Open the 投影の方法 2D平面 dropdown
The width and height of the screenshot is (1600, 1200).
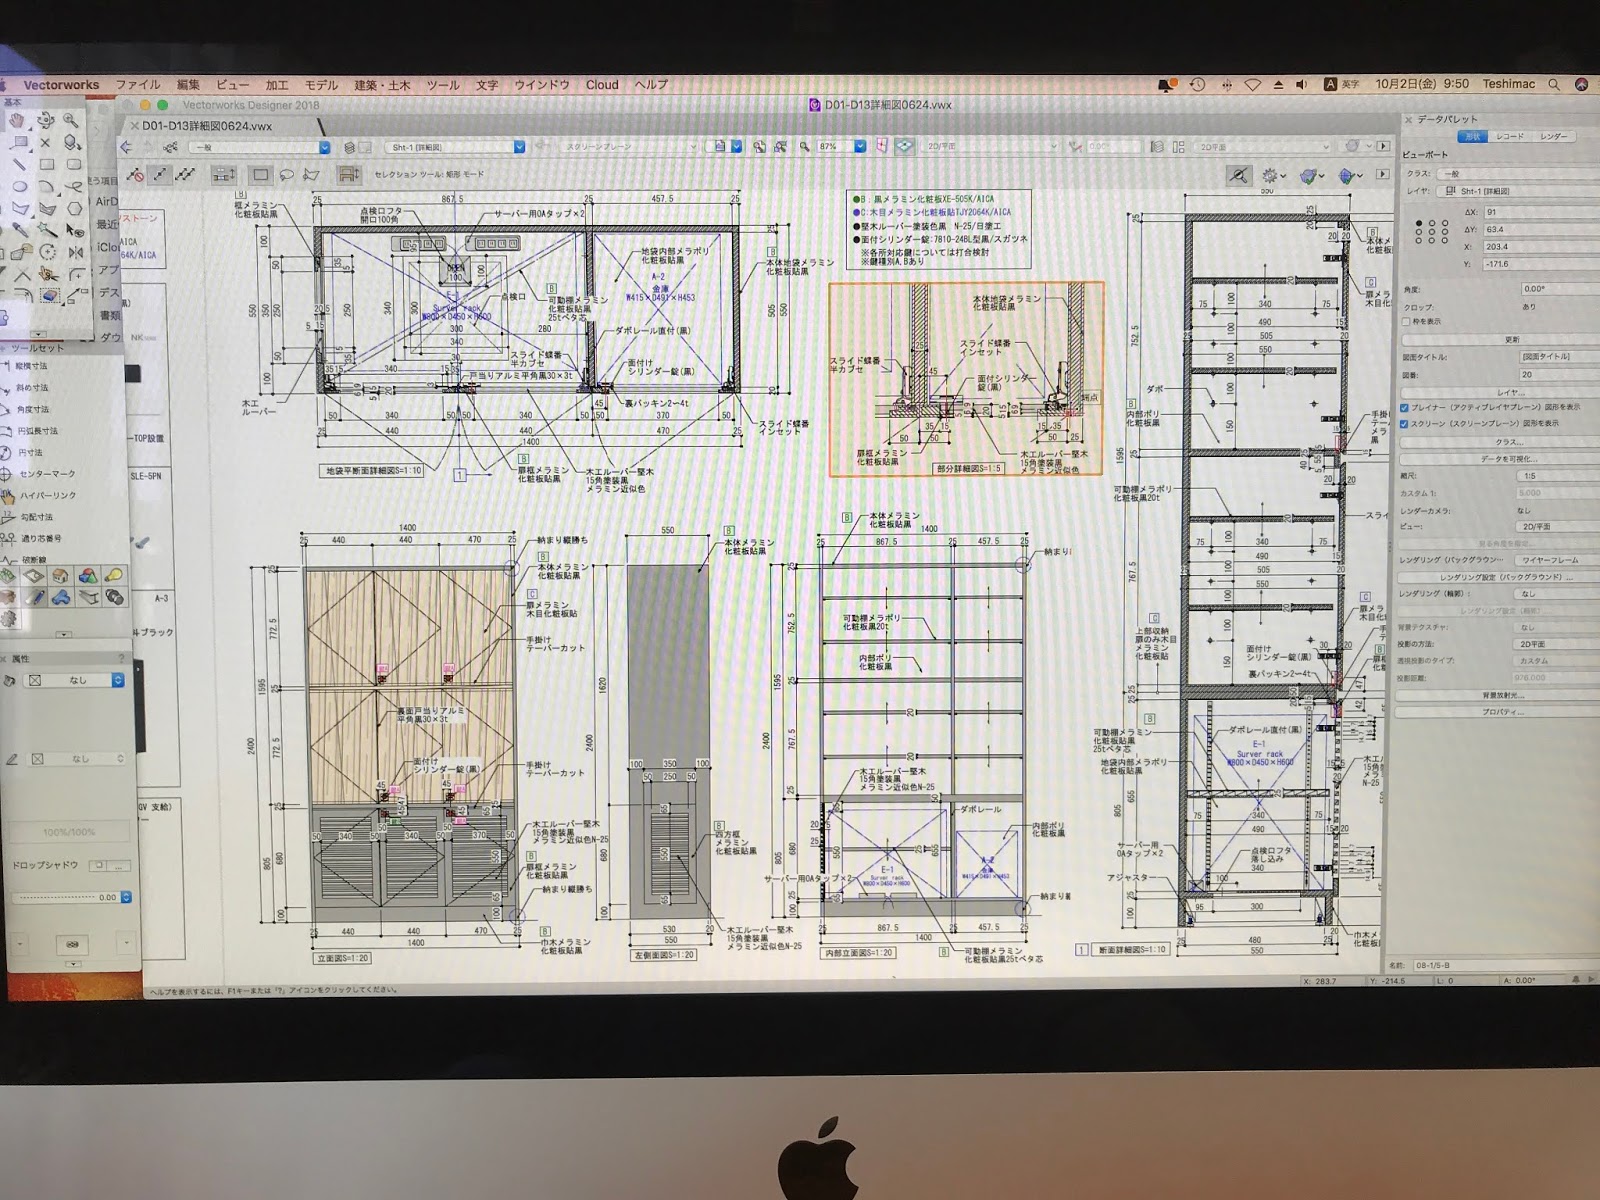point(1557,644)
